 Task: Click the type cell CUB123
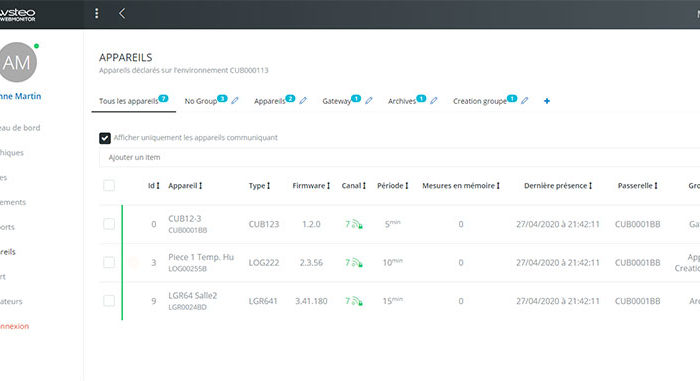coord(264,224)
